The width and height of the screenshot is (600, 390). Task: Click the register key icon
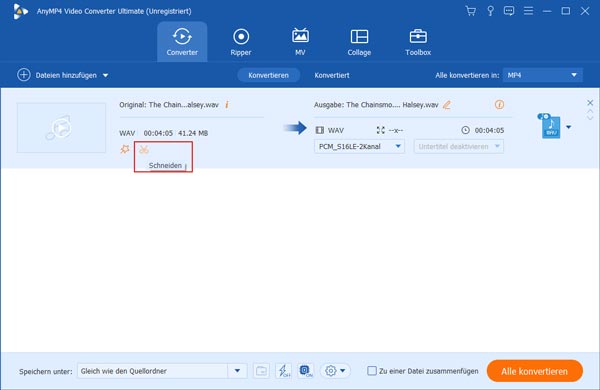(x=490, y=11)
